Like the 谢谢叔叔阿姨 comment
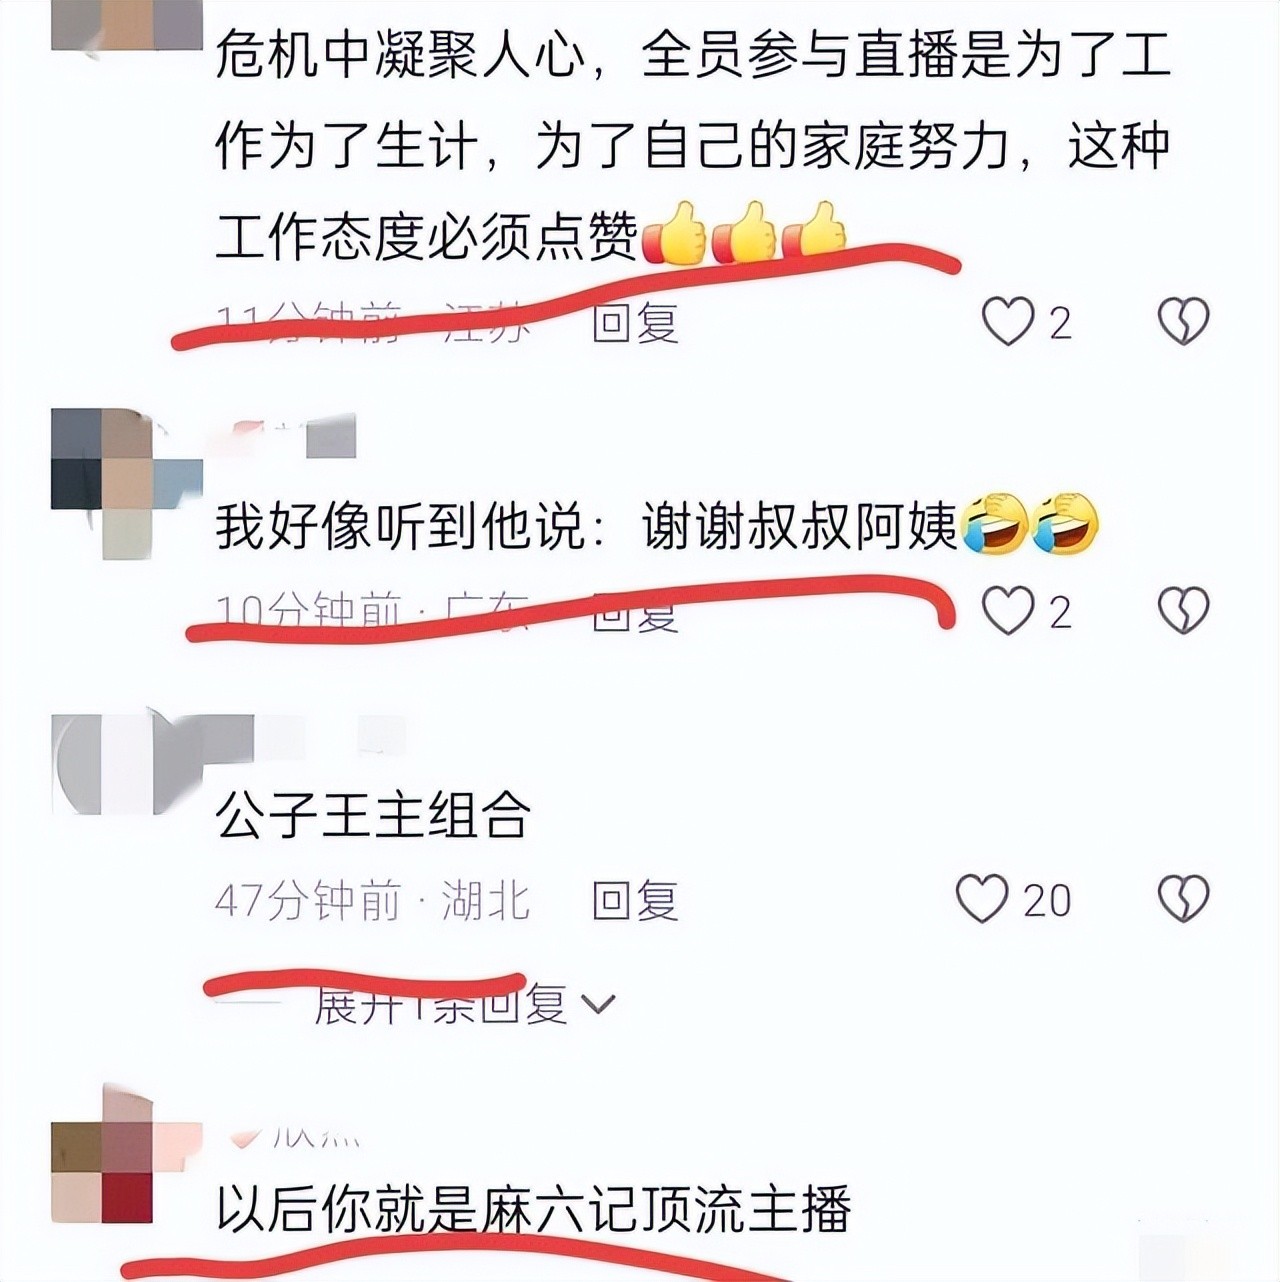The height and width of the screenshot is (1282, 1280). (1008, 610)
